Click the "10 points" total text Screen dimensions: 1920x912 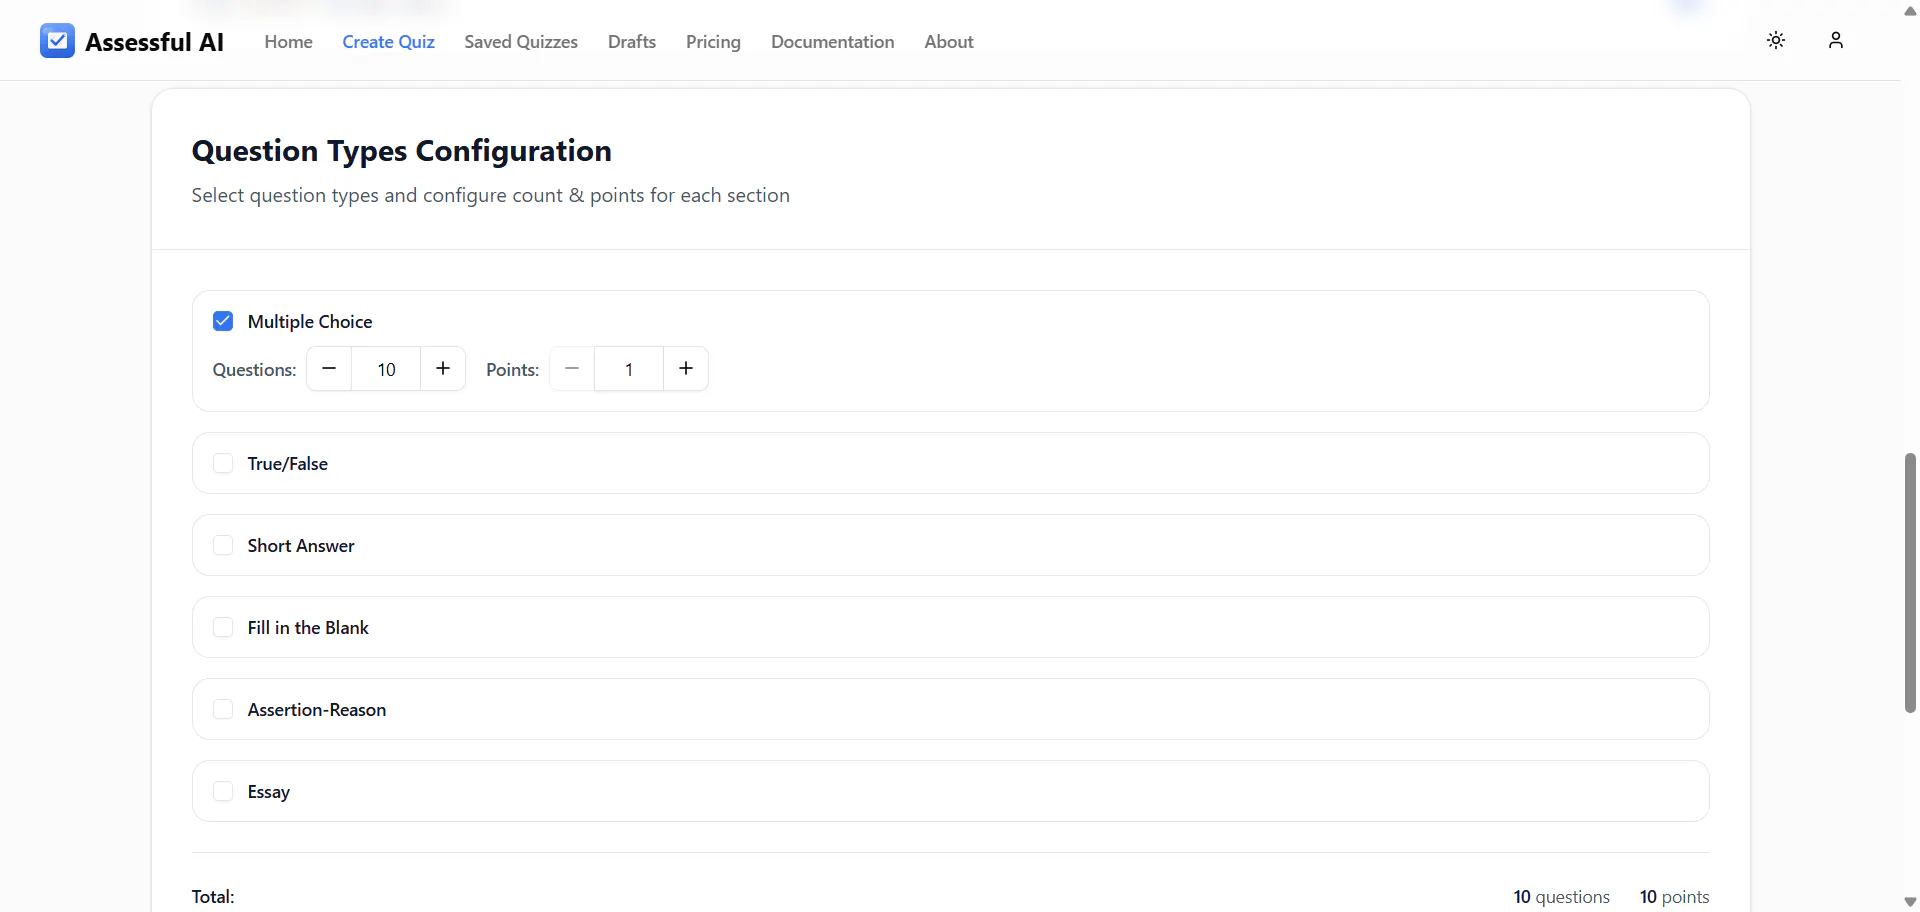pyautogui.click(x=1675, y=897)
